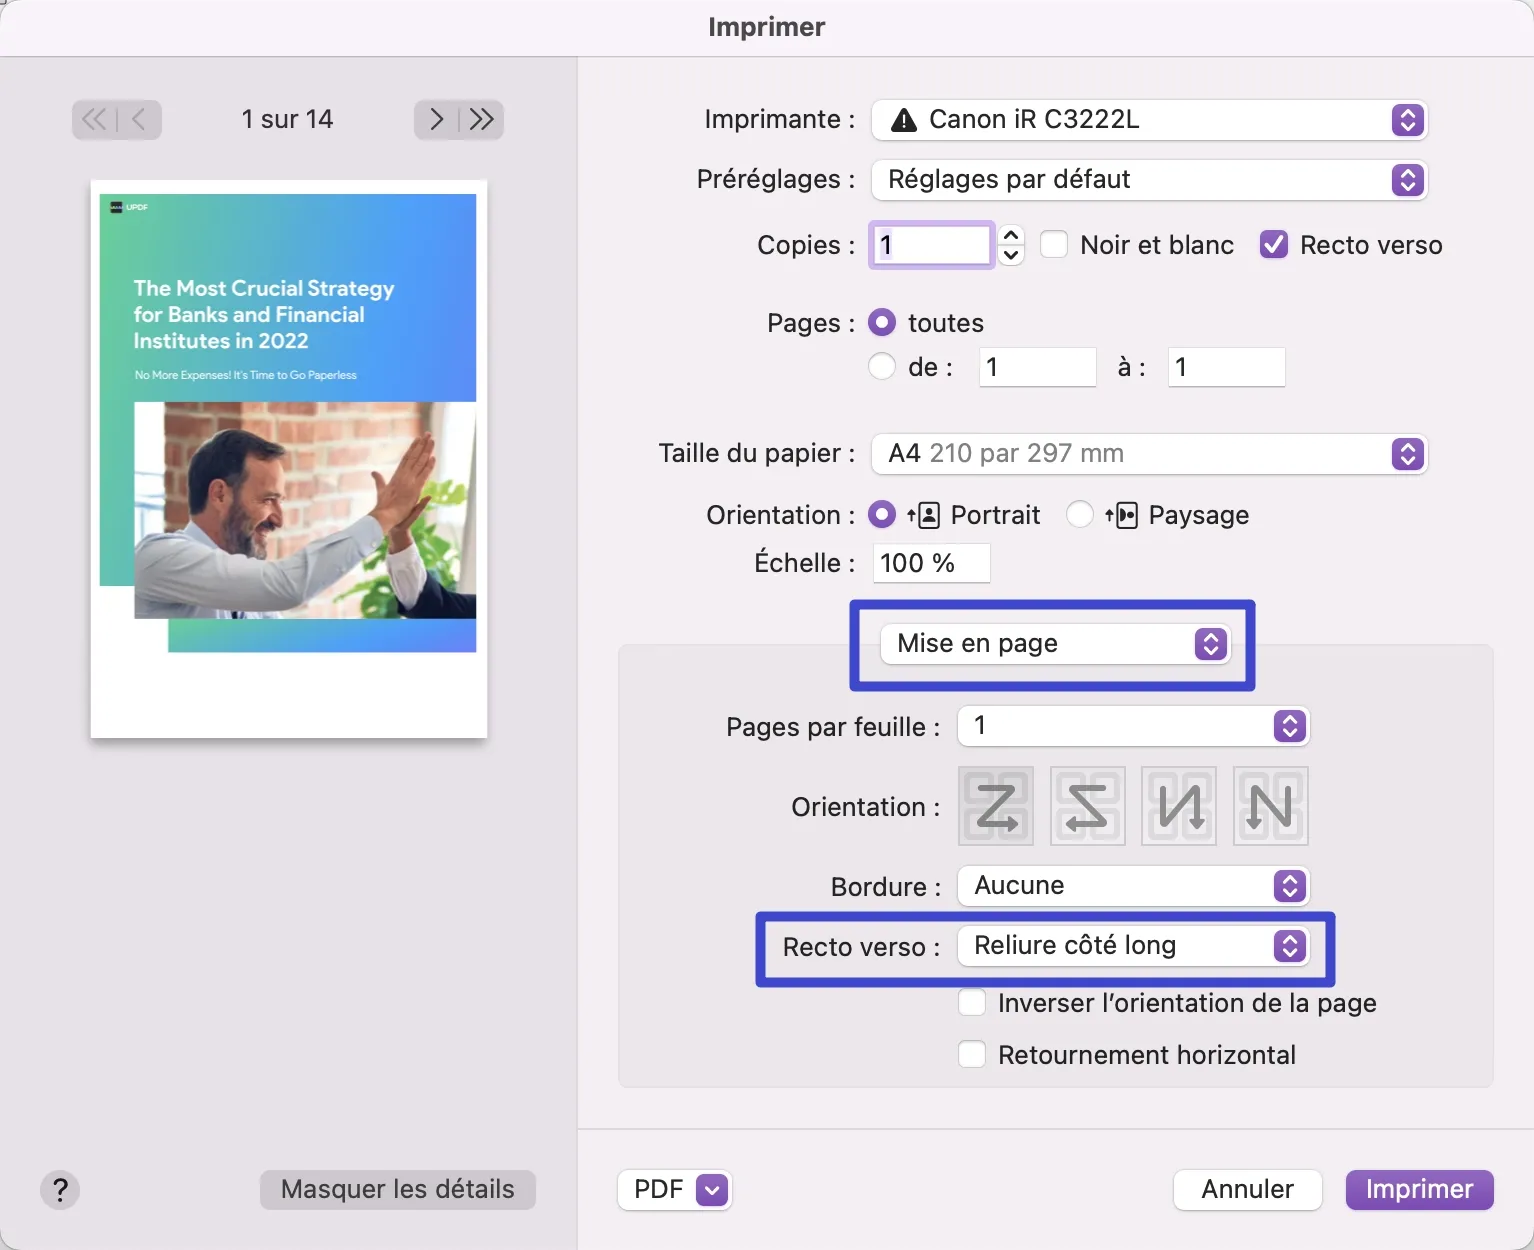
Task: Select the first page-layout orientation icon
Action: click(x=994, y=806)
